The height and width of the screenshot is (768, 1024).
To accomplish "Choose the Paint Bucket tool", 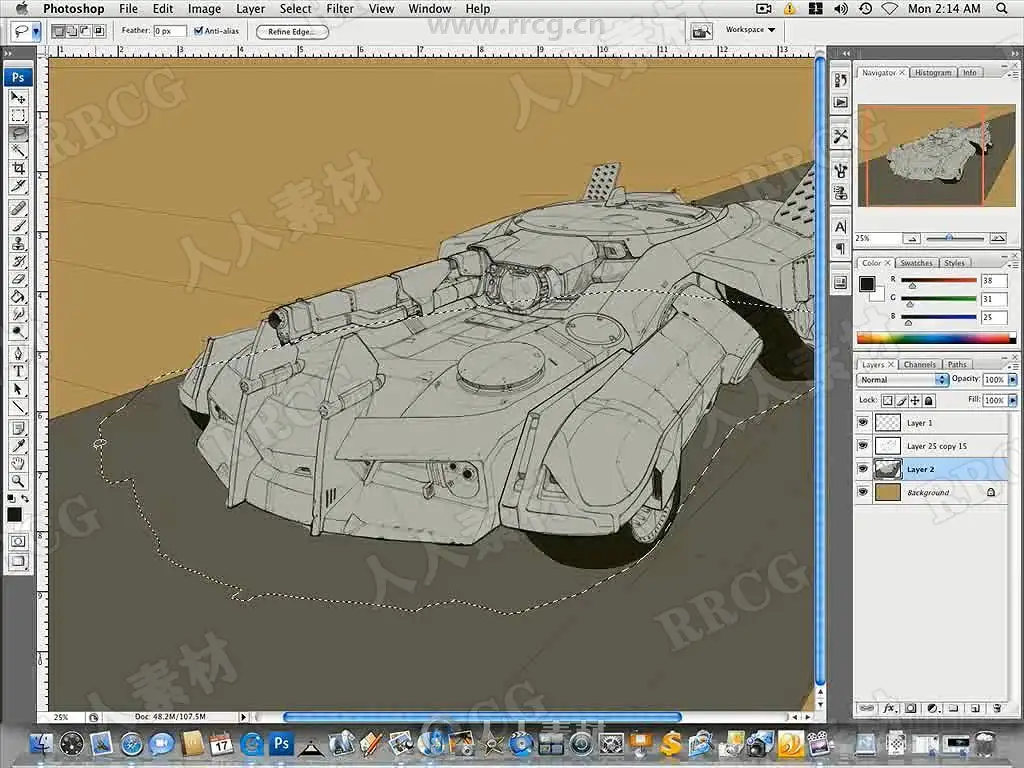I will [18, 297].
